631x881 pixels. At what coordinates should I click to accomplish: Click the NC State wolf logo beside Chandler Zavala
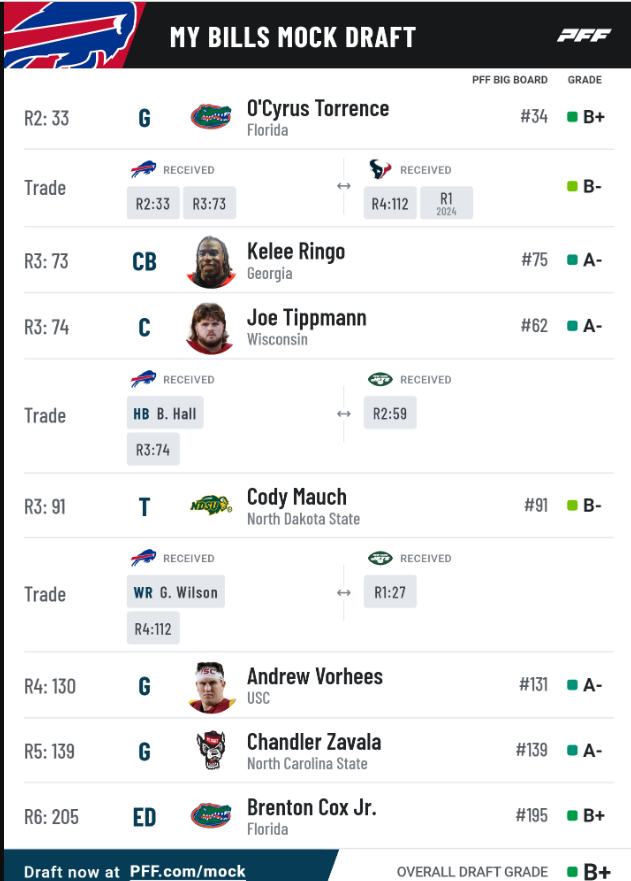pos(211,750)
